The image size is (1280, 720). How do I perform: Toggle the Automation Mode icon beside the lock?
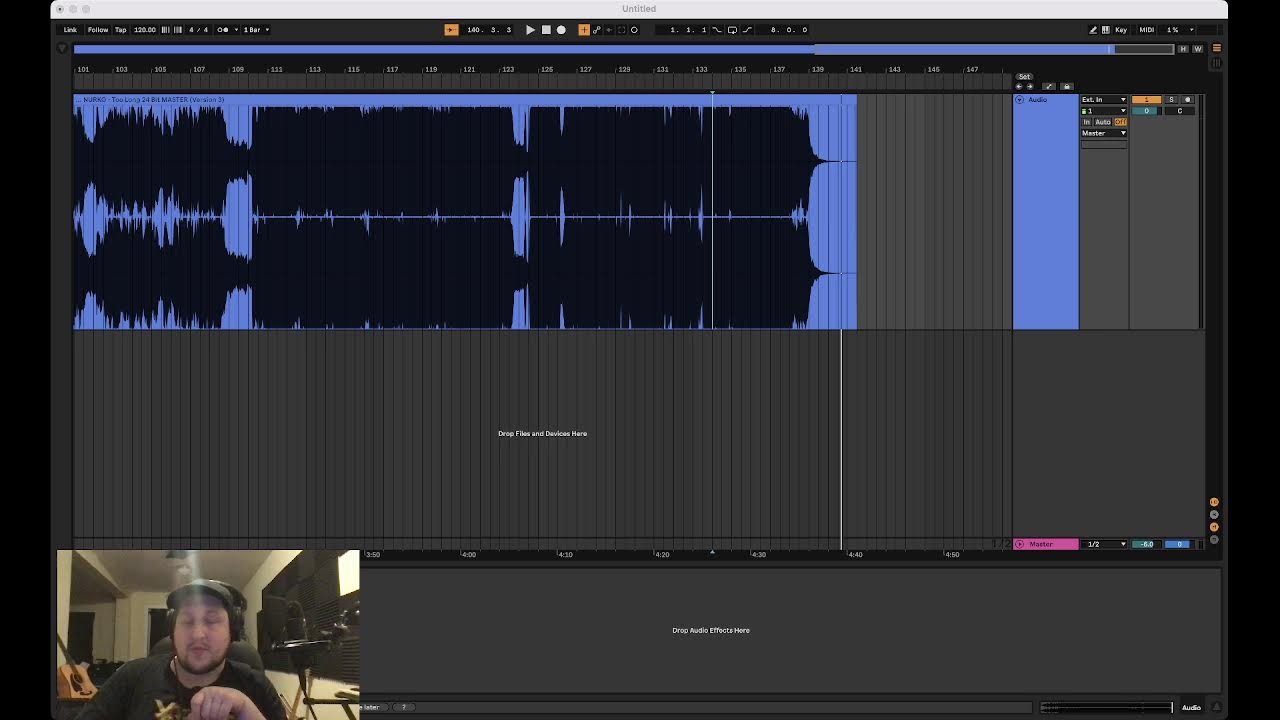[1049, 87]
